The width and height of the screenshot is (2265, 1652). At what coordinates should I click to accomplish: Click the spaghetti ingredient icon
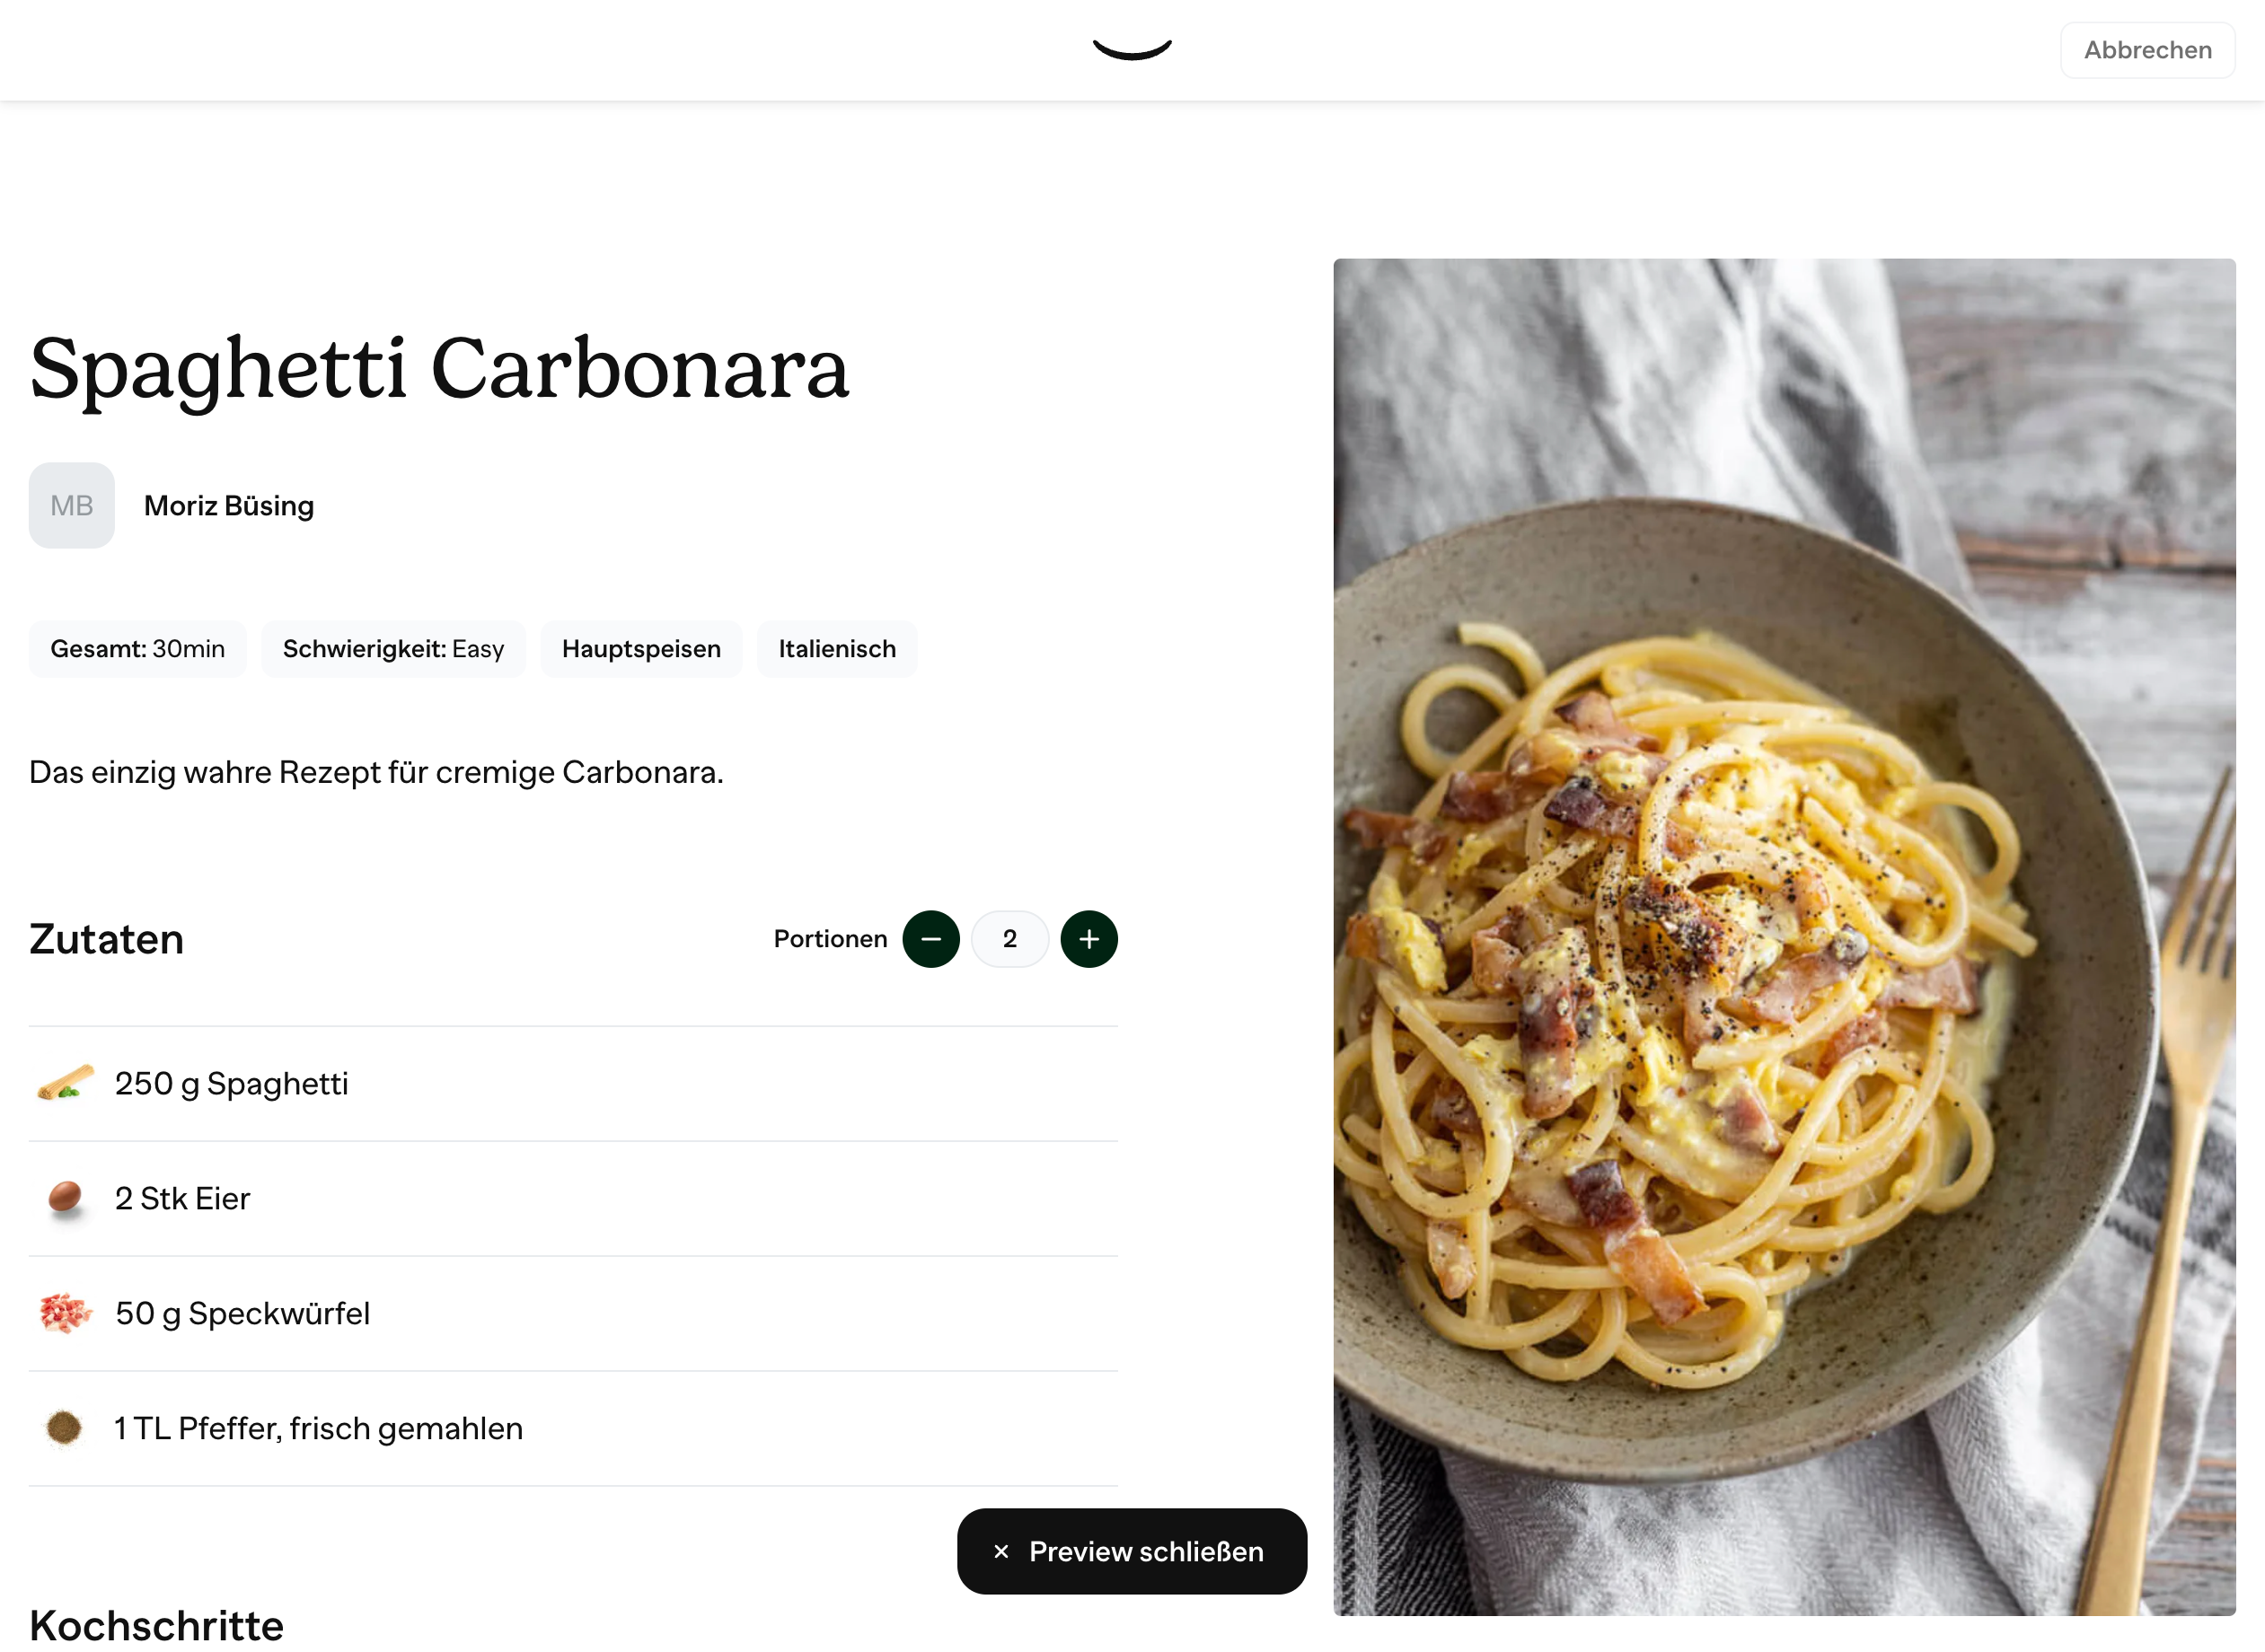click(x=65, y=1084)
